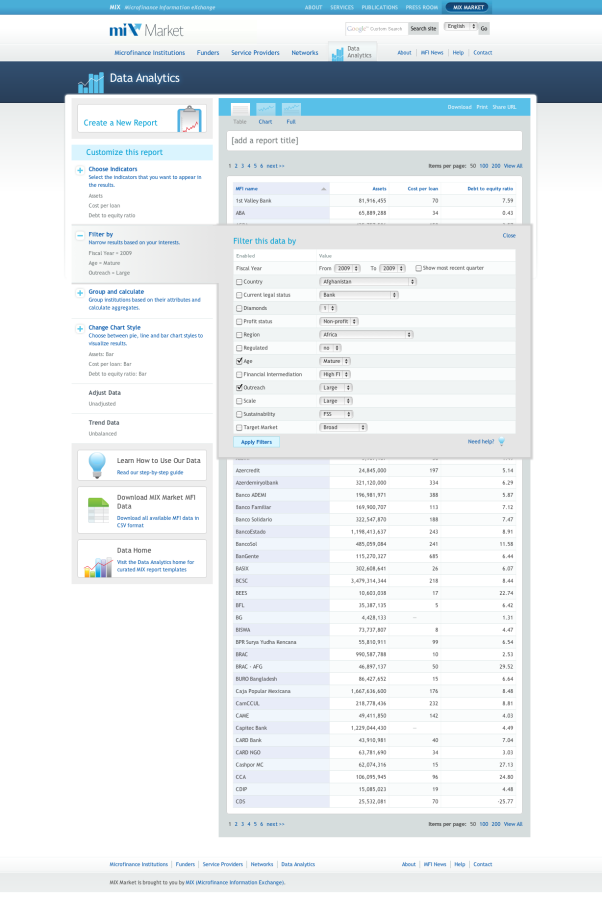Enable the Current legal status checkbox

pyautogui.click(x=239, y=295)
